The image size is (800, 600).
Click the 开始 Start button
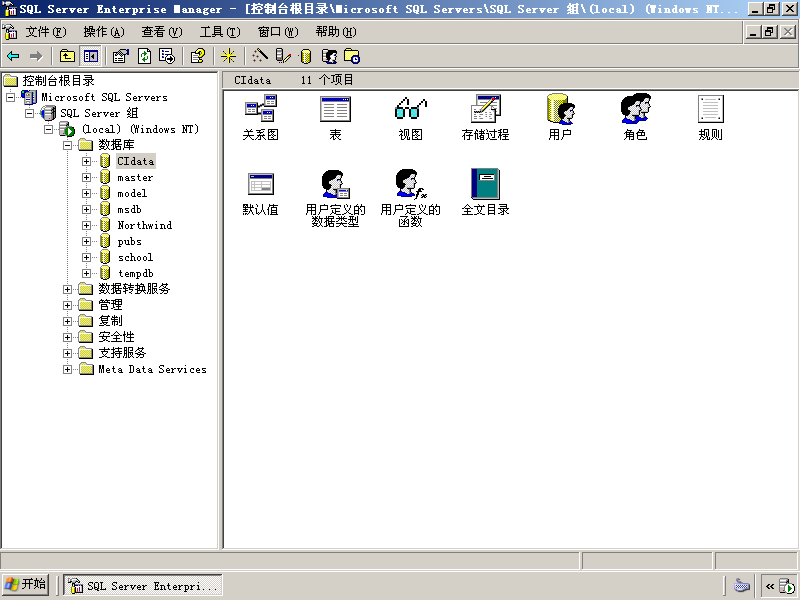[x=26, y=585]
